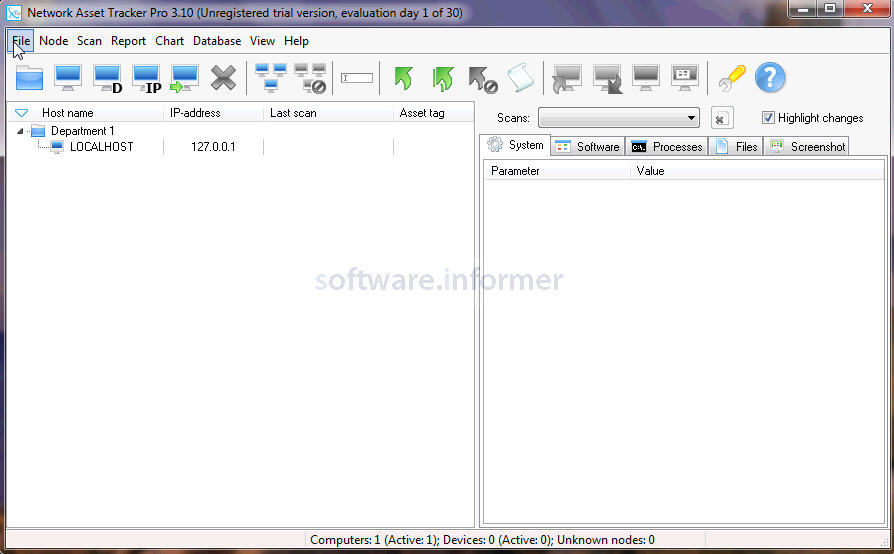894x554 pixels.
Task: Click the status bar computers count text
Action: point(482,540)
